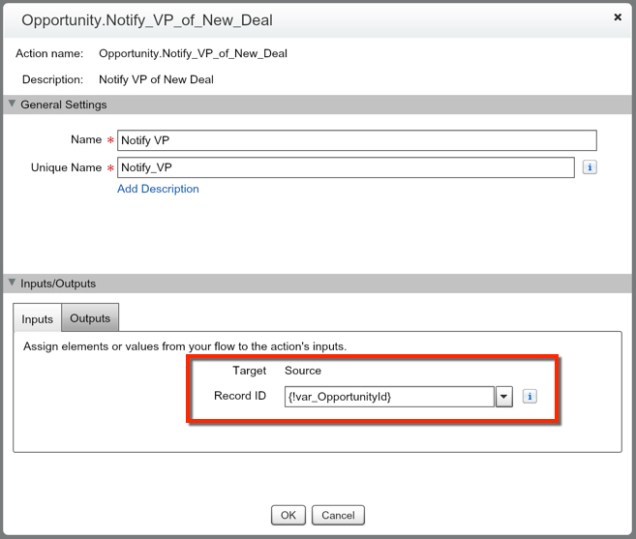The width and height of the screenshot is (636, 539).
Task: Focus the Unique Name field with Notify_VP
Action: (x=346, y=168)
